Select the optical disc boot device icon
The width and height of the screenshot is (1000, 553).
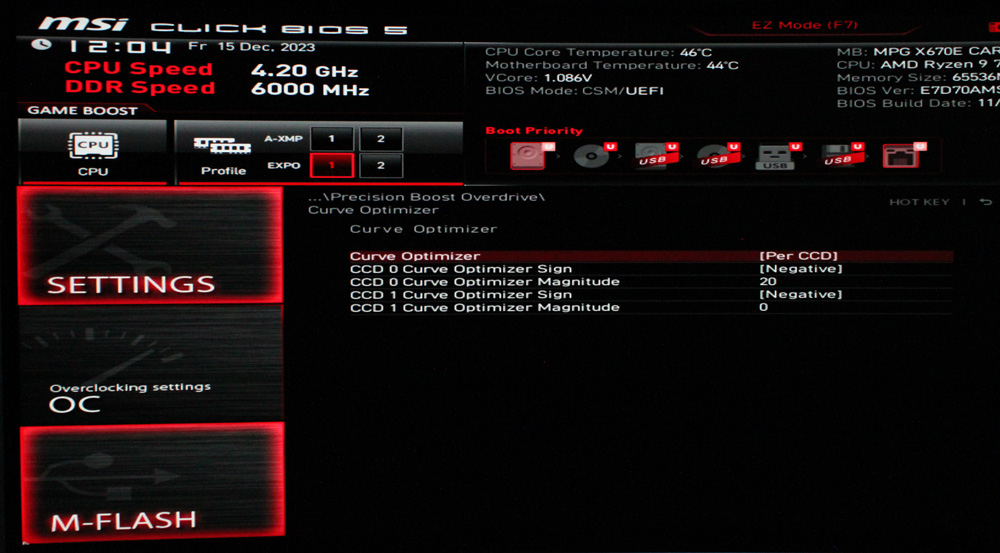[x=593, y=156]
